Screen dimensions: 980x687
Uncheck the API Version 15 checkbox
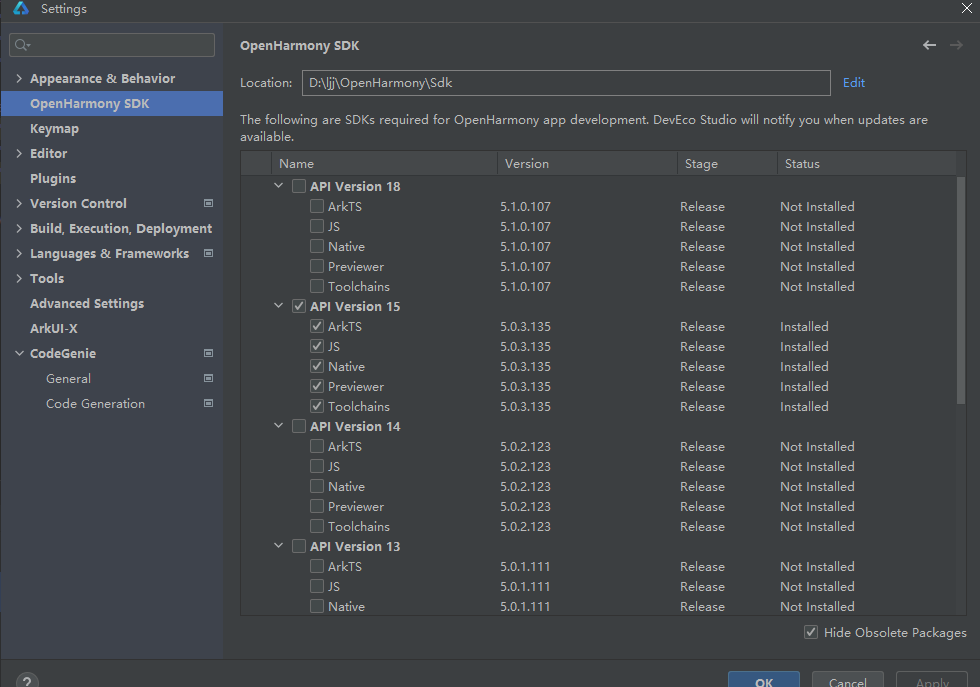(x=299, y=306)
